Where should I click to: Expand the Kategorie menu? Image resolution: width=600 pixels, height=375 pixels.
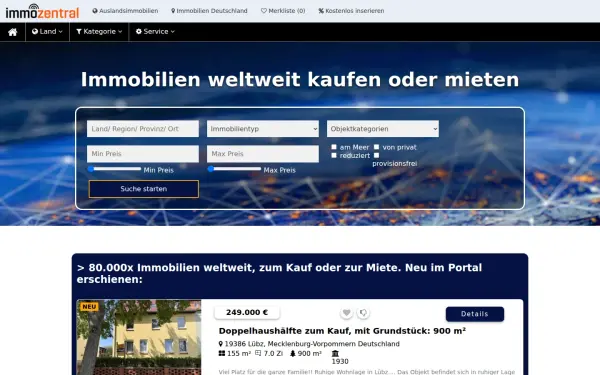[99, 32]
